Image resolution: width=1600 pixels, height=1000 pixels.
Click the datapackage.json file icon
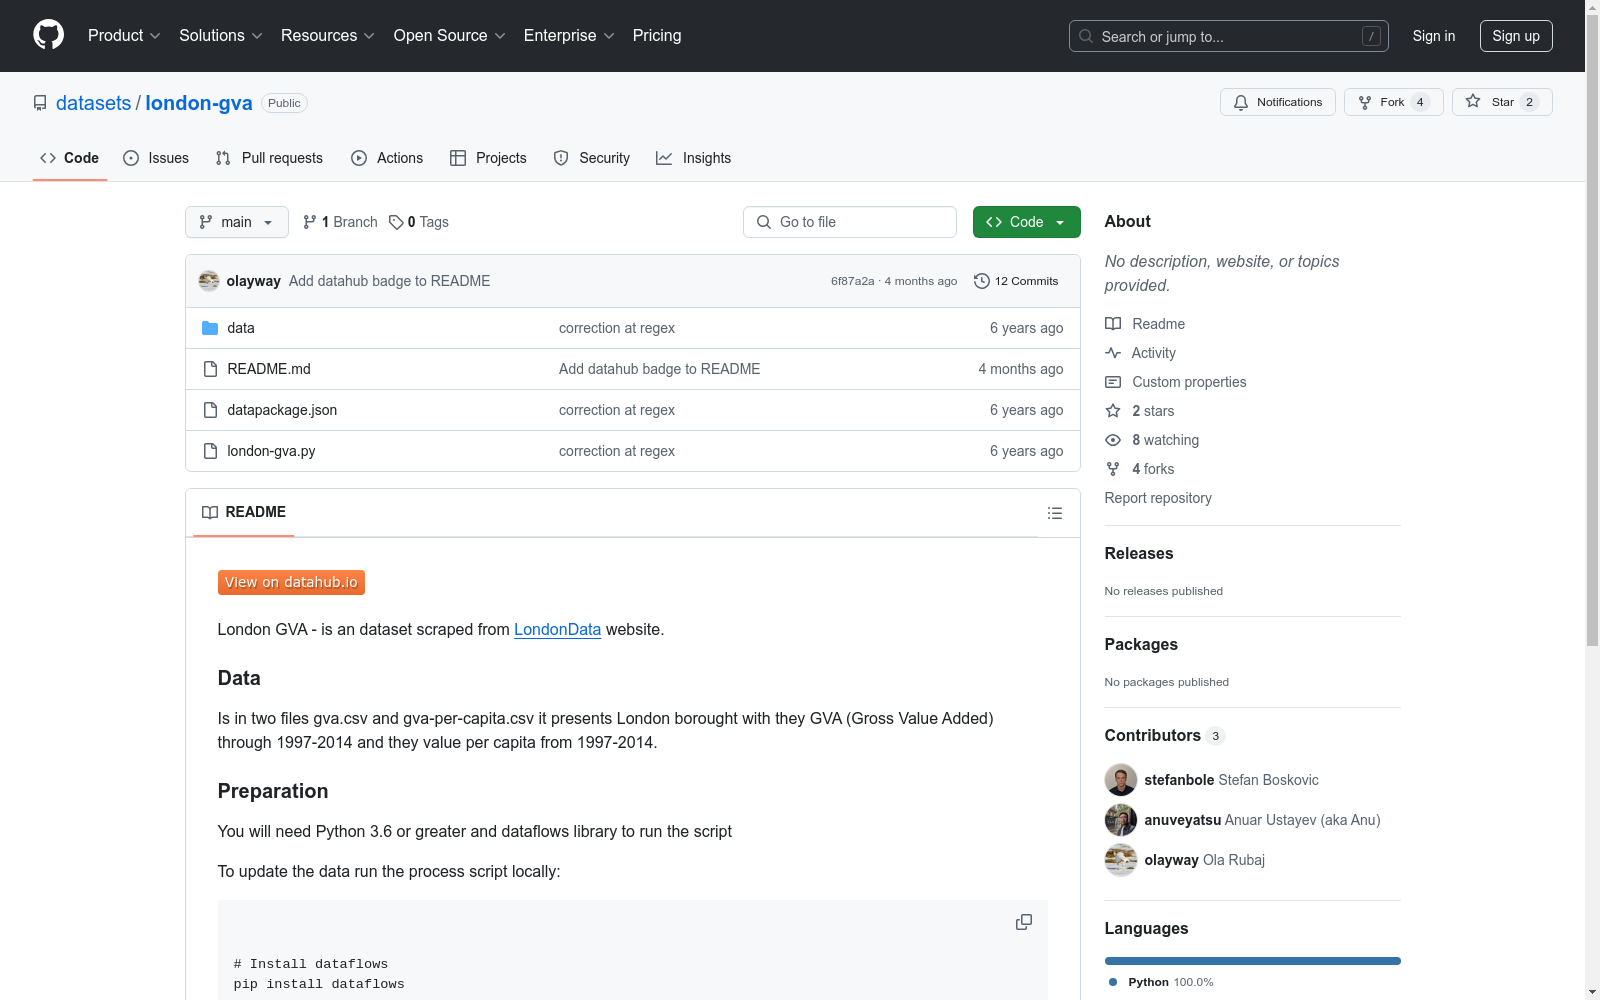coord(210,410)
